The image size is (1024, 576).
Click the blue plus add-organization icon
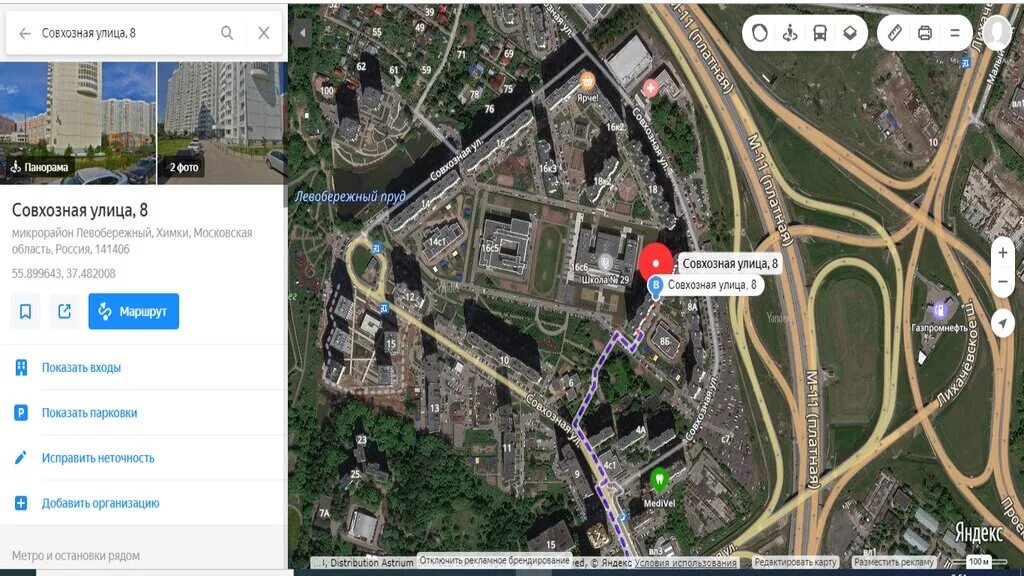(21, 504)
